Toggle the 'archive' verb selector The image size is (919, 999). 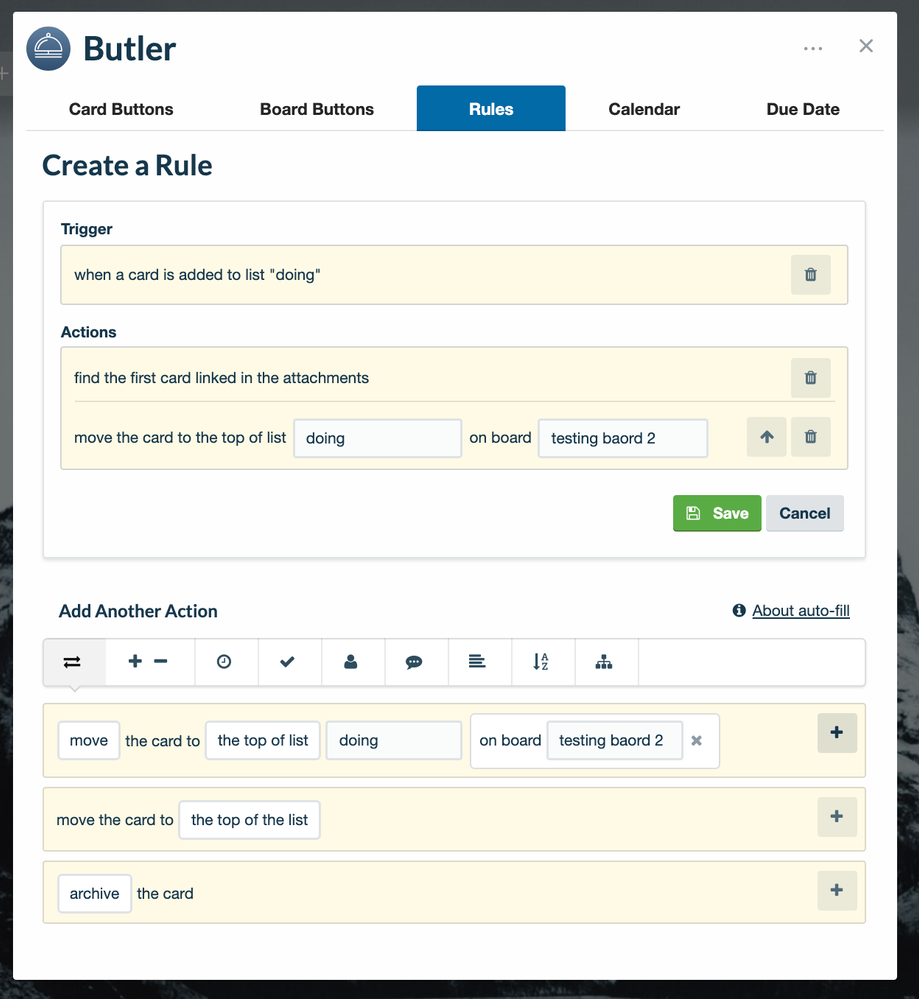coord(94,894)
